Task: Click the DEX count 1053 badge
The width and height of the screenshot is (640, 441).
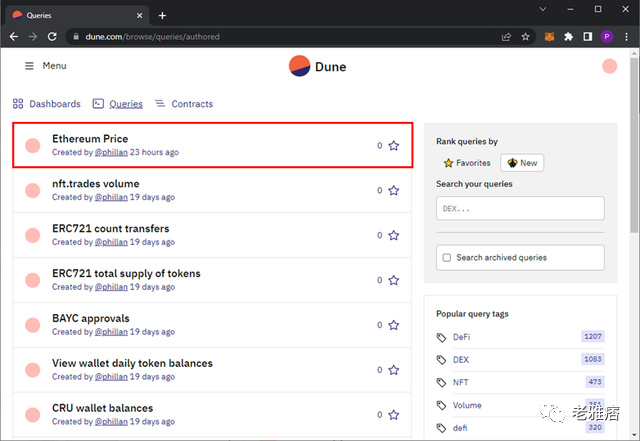Action: 593,359
